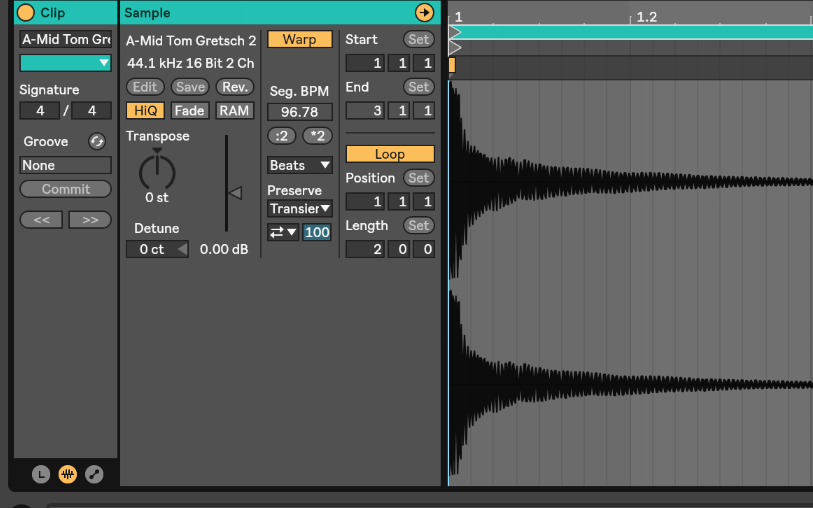Click the sample gain slider handle
Image resolution: width=813 pixels, height=508 pixels.
point(235,193)
